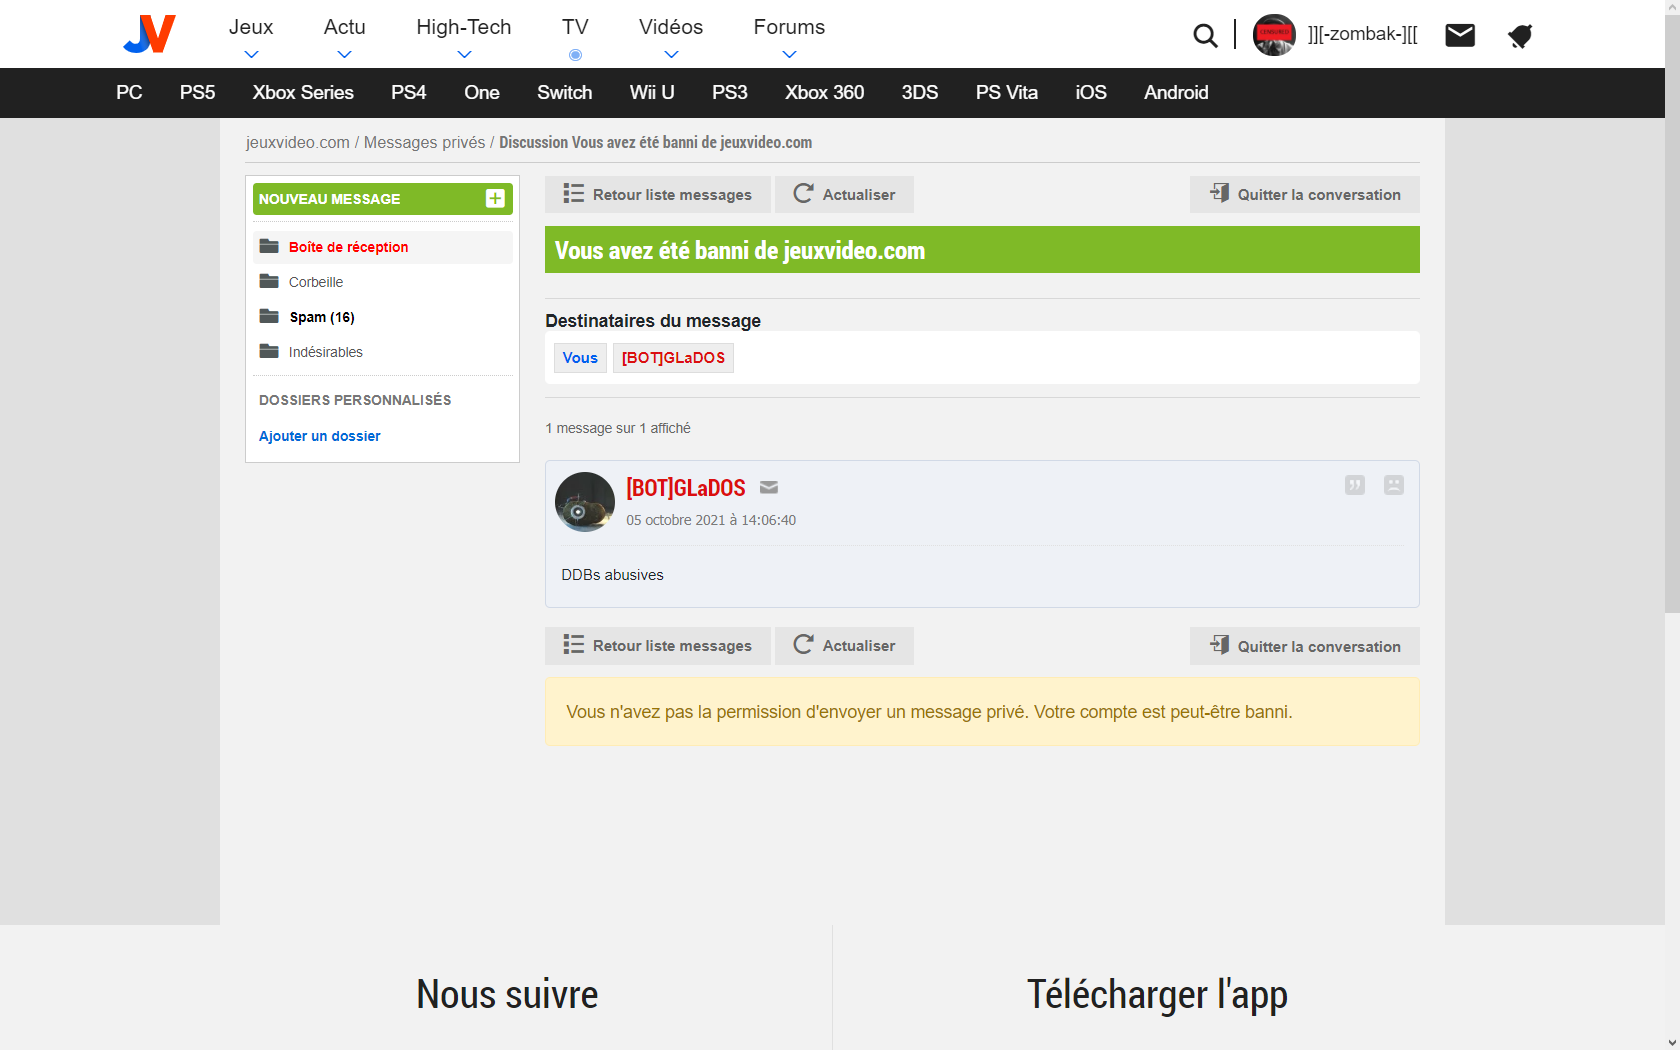Click the message text DDBs abusives
The width and height of the screenshot is (1680, 1050).
click(x=612, y=575)
